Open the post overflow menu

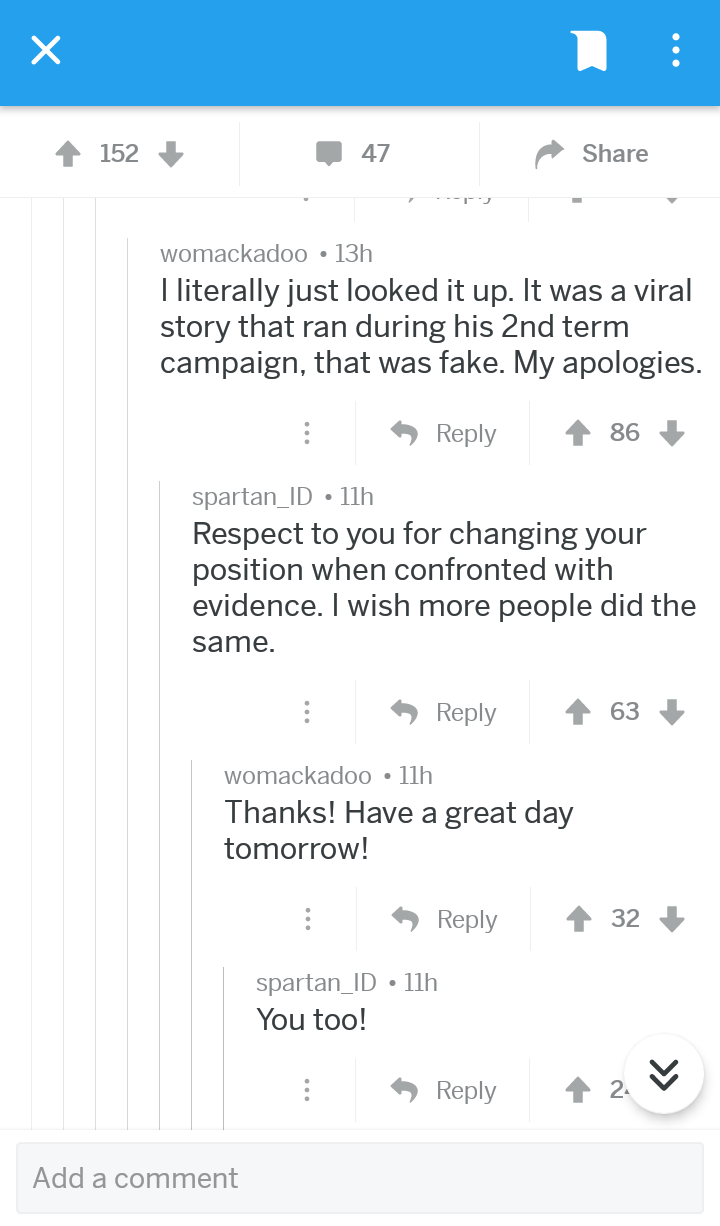(x=675, y=50)
